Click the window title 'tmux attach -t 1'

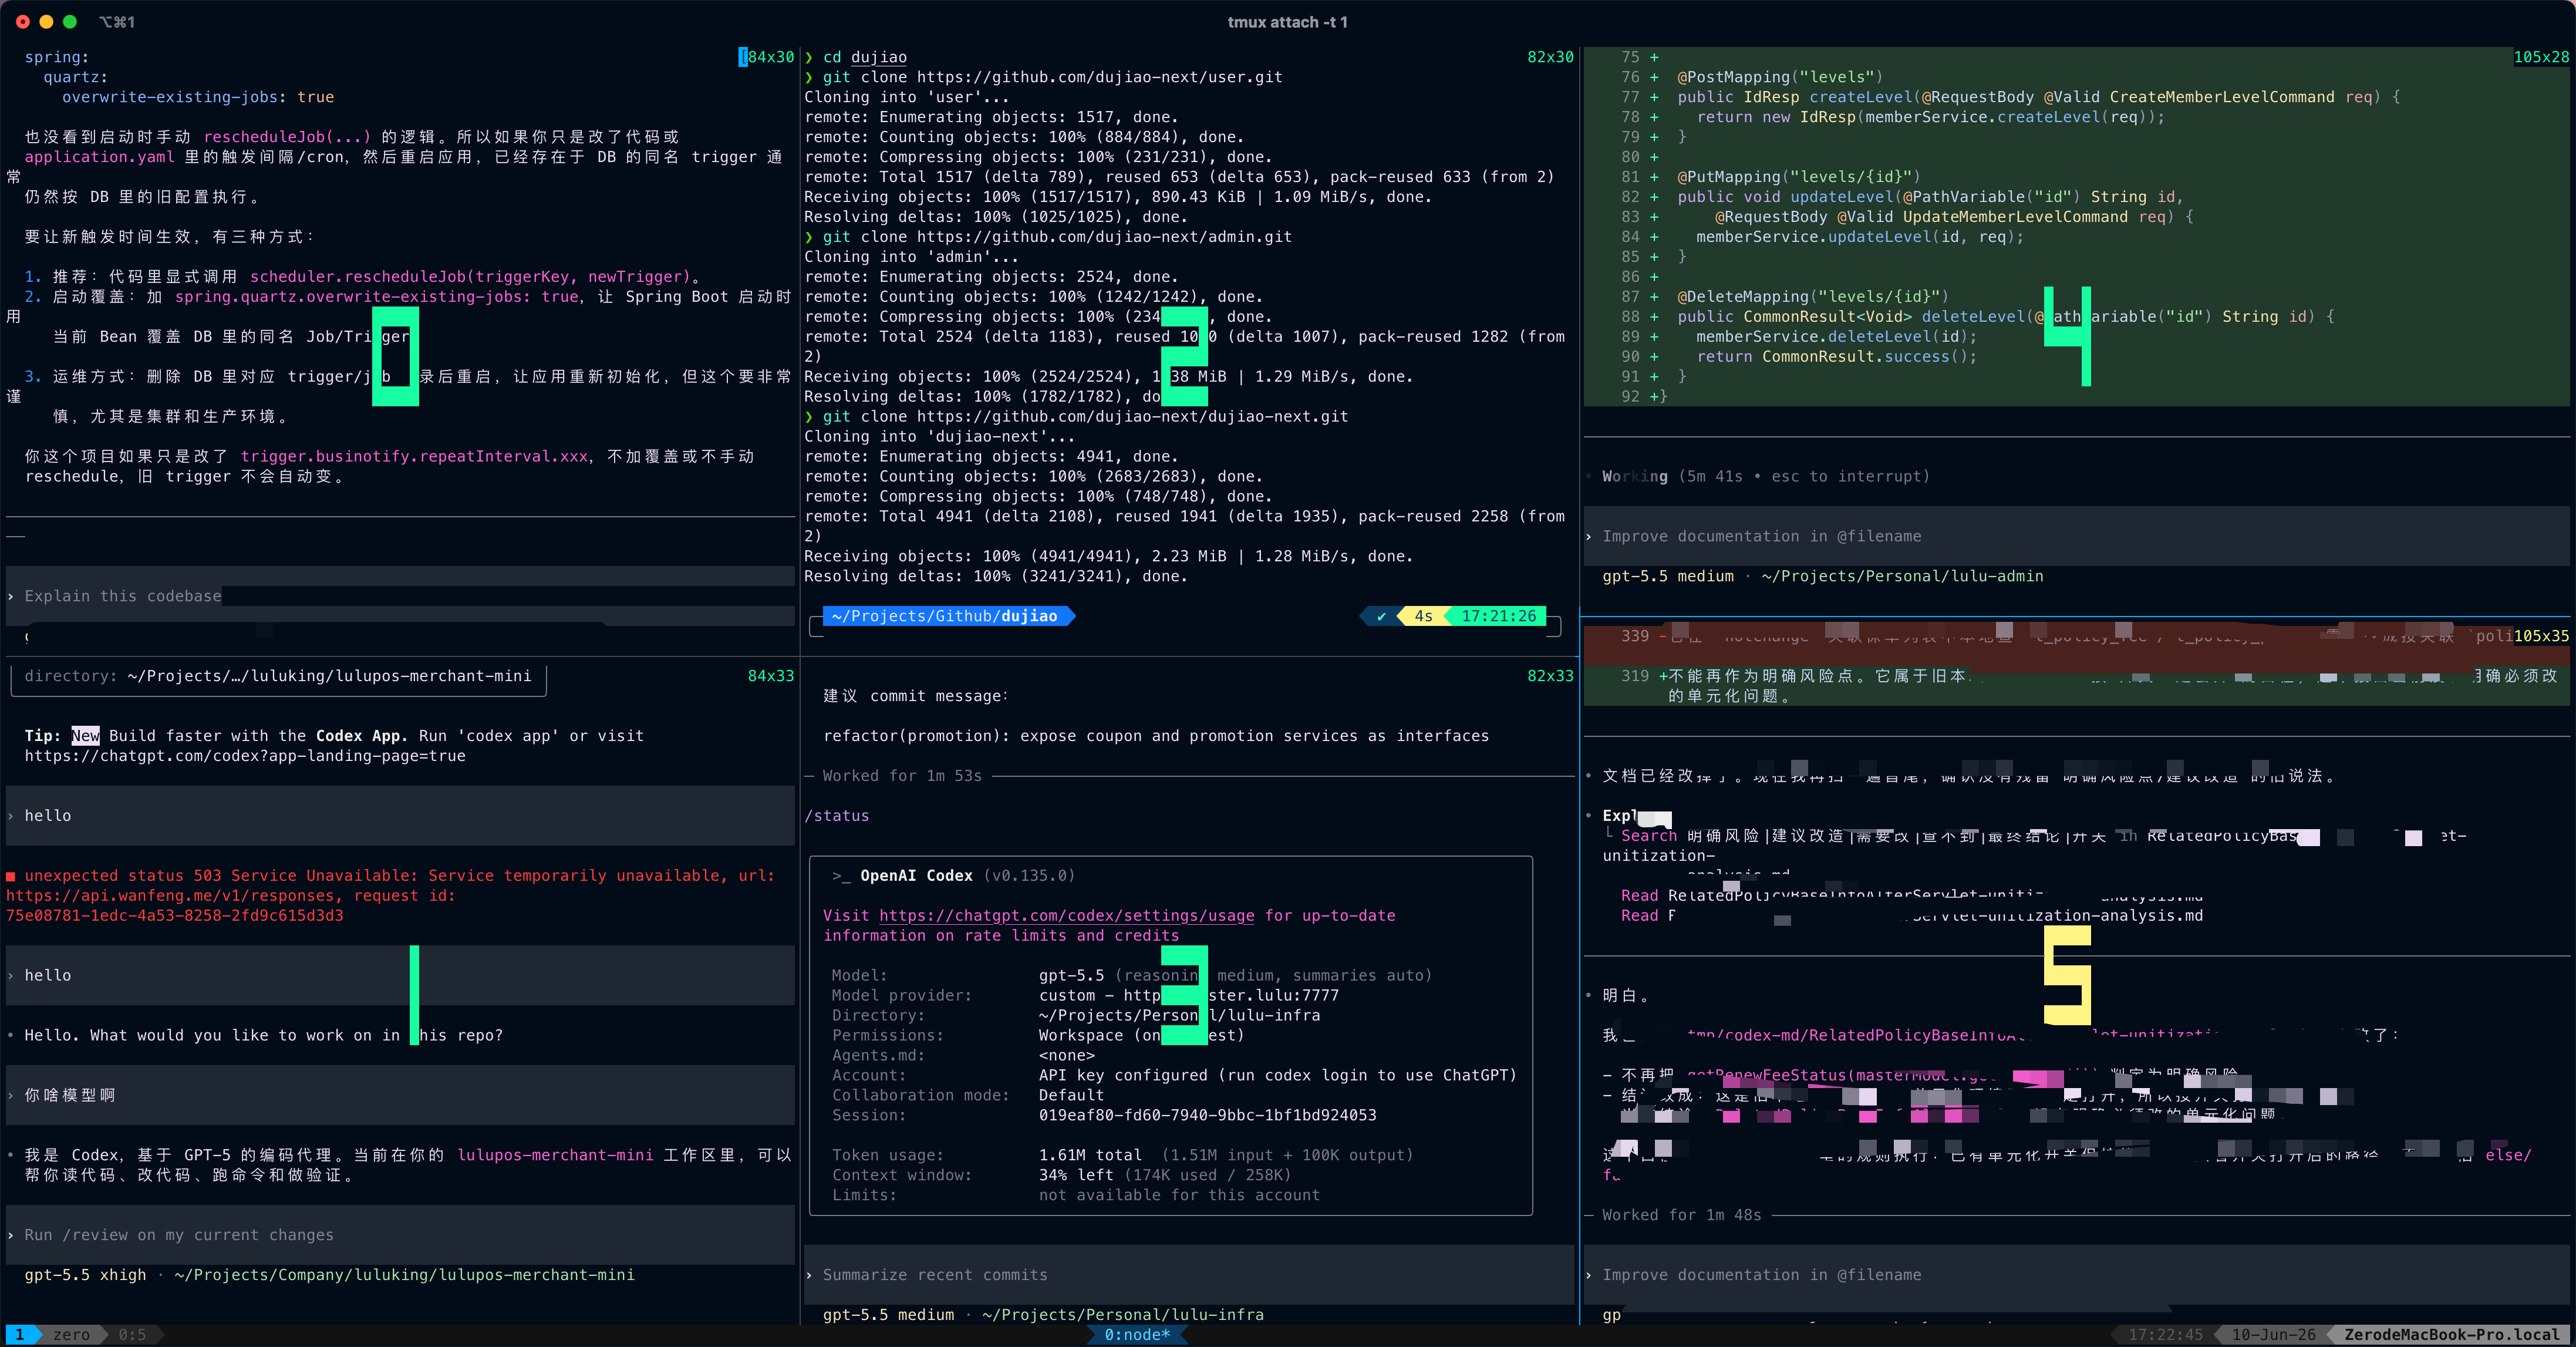pos(1287,22)
